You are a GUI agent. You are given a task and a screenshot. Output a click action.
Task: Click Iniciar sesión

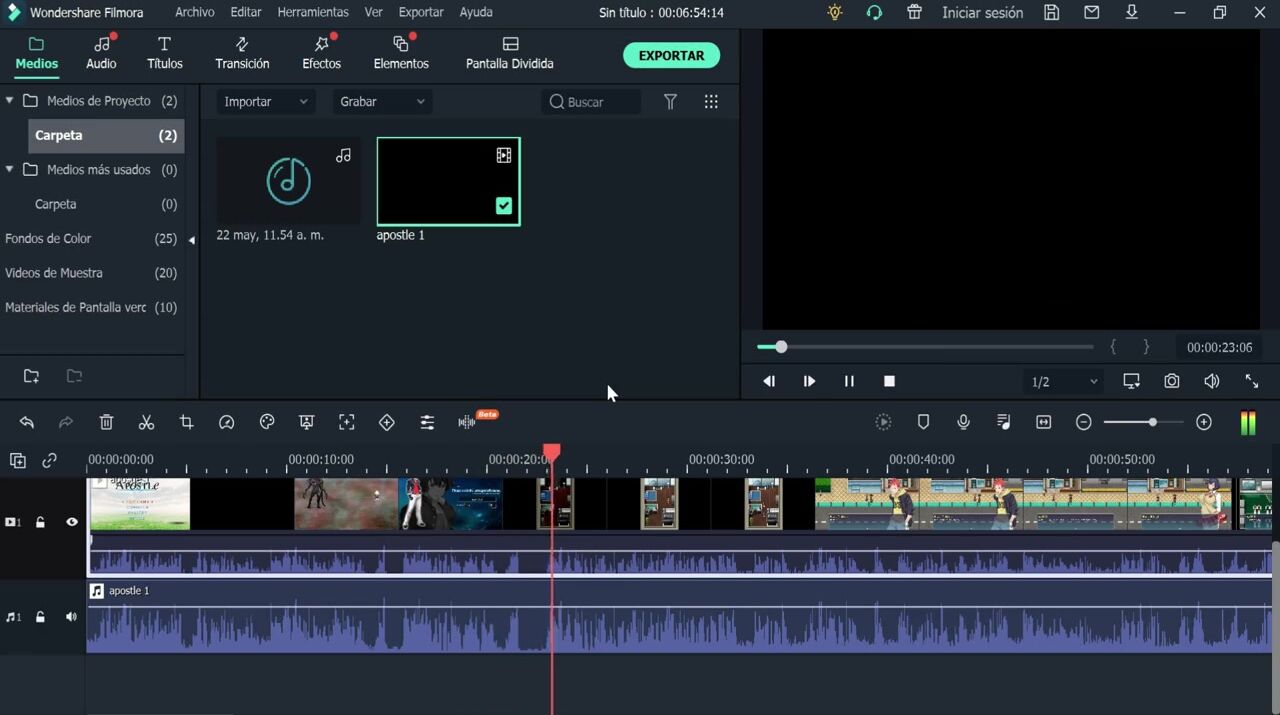coord(982,13)
